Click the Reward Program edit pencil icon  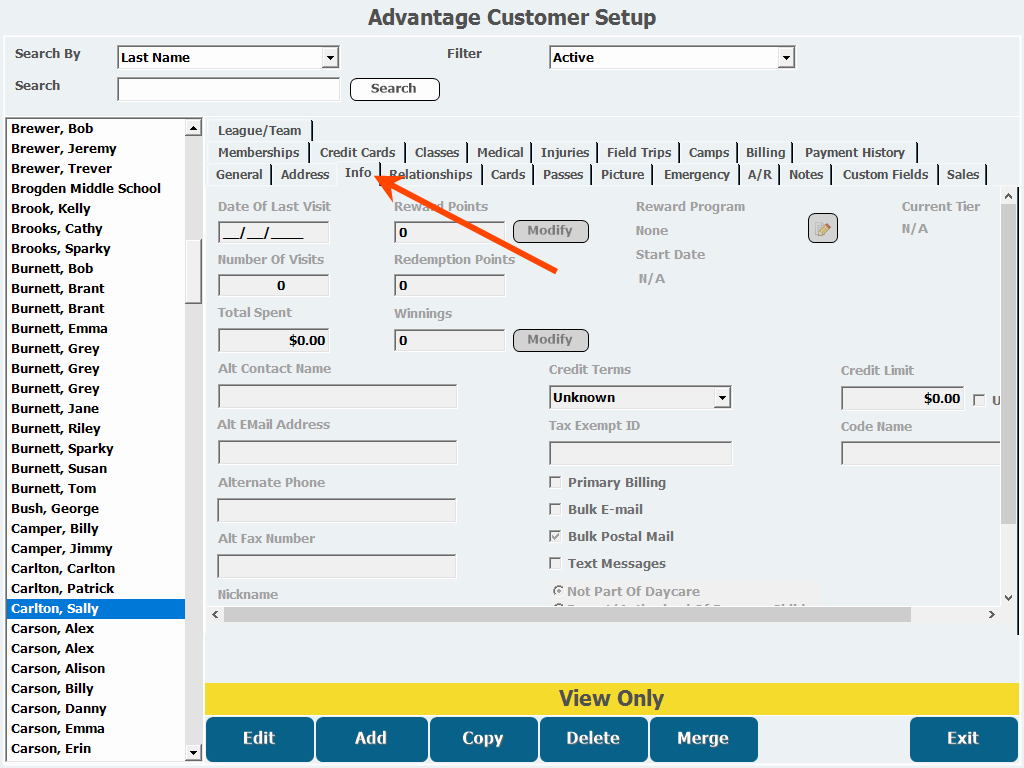pos(822,229)
